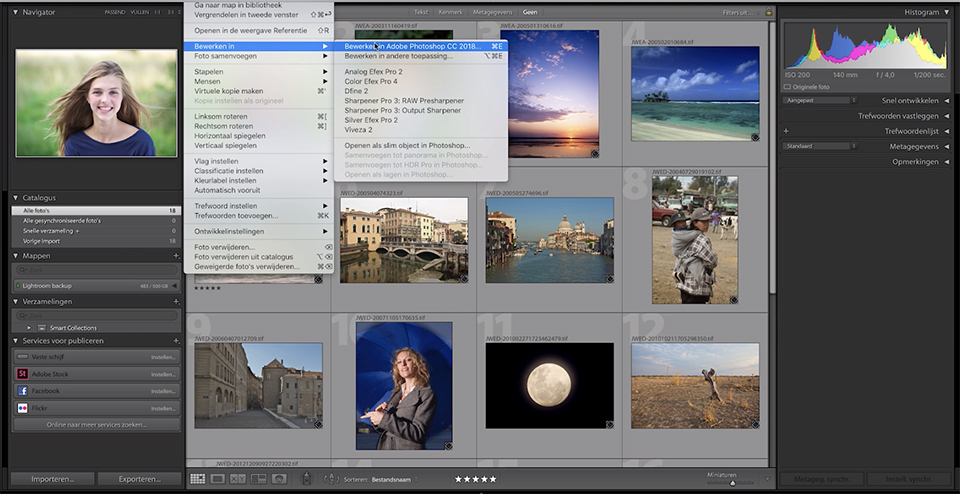Viewport: 960px width, 494px height.
Task: Toggle the A-Z sort direction icon
Action: (x=331, y=479)
